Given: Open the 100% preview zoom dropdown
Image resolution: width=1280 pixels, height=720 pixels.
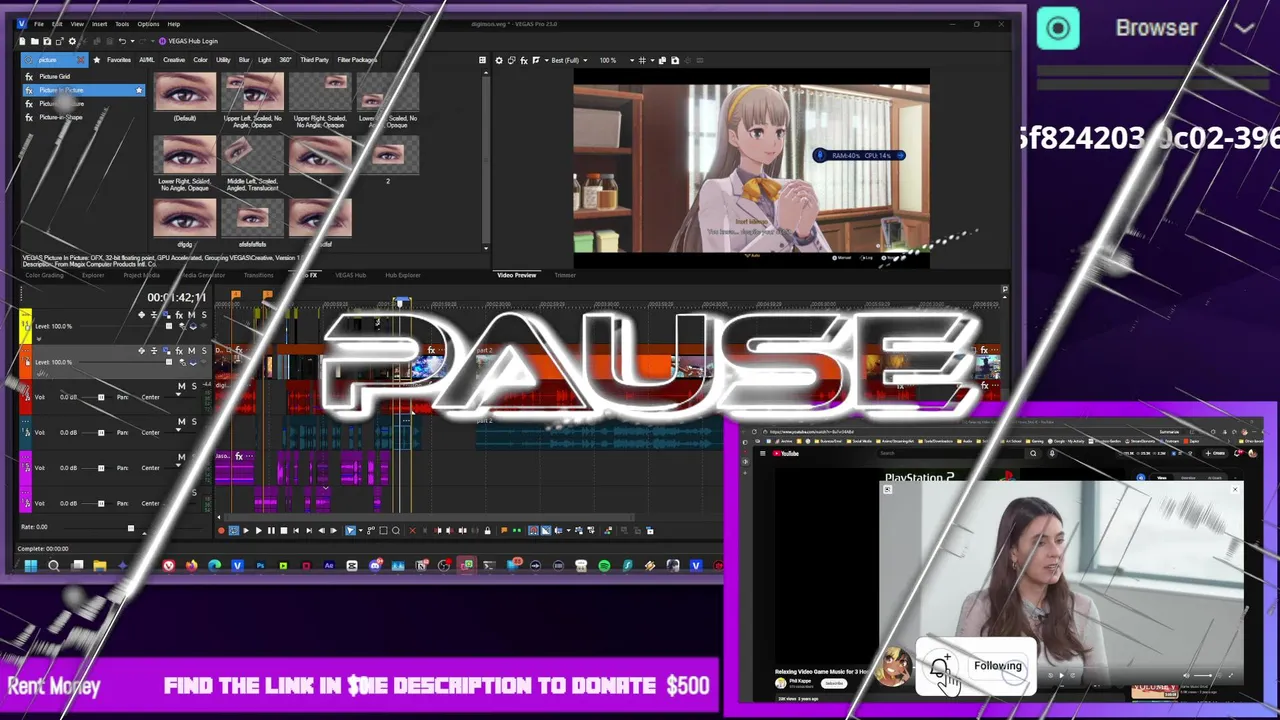Looking at the screenshot, I should point(632,60).
